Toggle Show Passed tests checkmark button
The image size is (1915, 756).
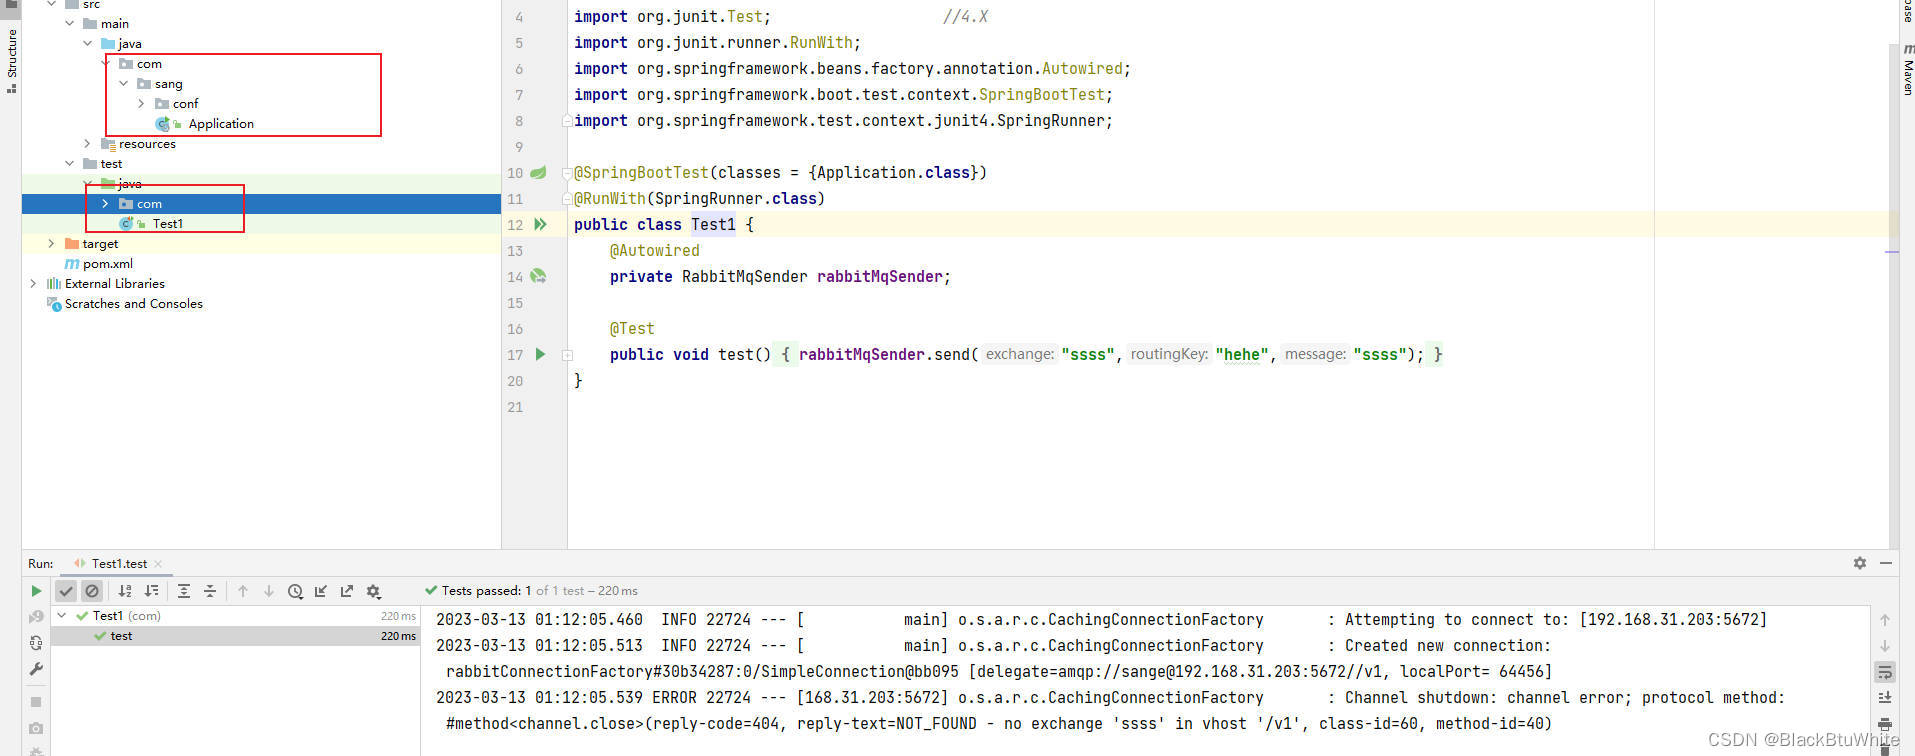pos(66,591)
